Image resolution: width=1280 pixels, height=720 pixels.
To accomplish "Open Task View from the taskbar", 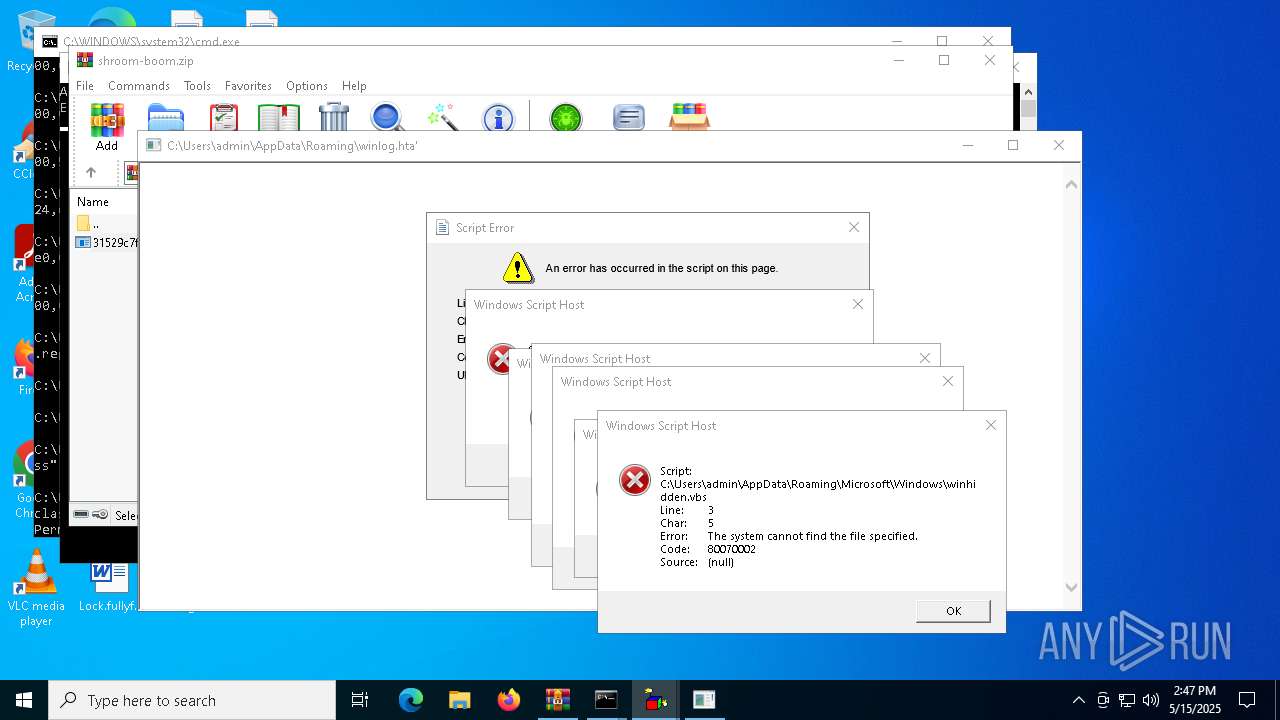I will tap(360, 700).
